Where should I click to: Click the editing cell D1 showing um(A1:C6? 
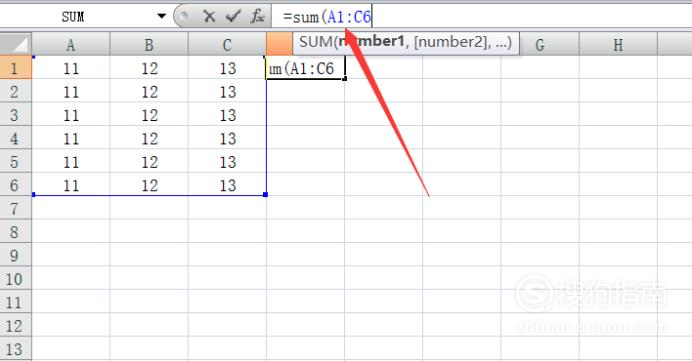[305, 68]
